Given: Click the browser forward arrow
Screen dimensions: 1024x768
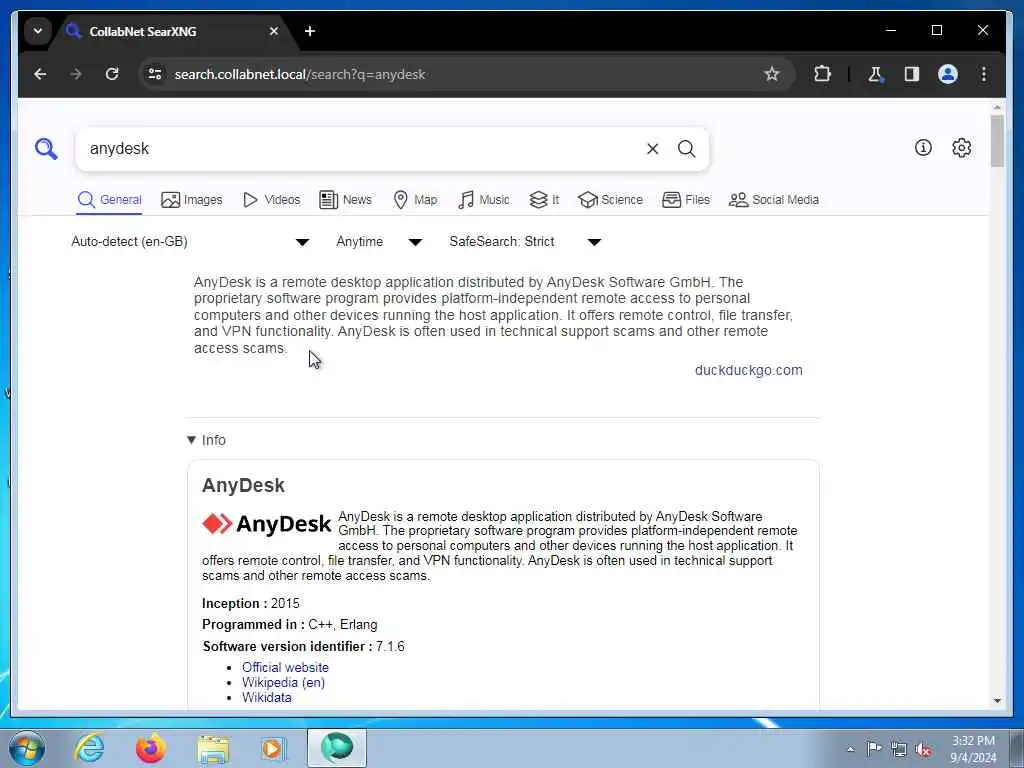Looking at the screenshot, I should click(x=76, y=74).
